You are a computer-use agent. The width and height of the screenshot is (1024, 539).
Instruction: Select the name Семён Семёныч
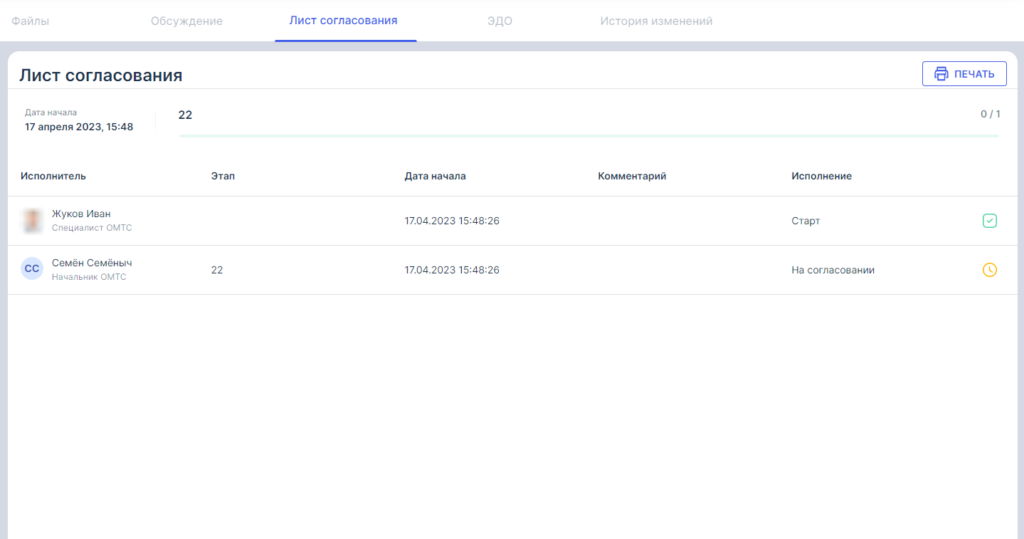click(91, 263)
